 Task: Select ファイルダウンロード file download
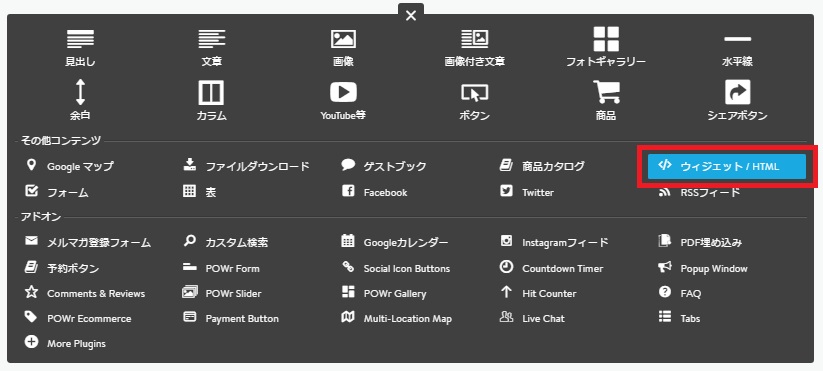(x=246, y=166)
